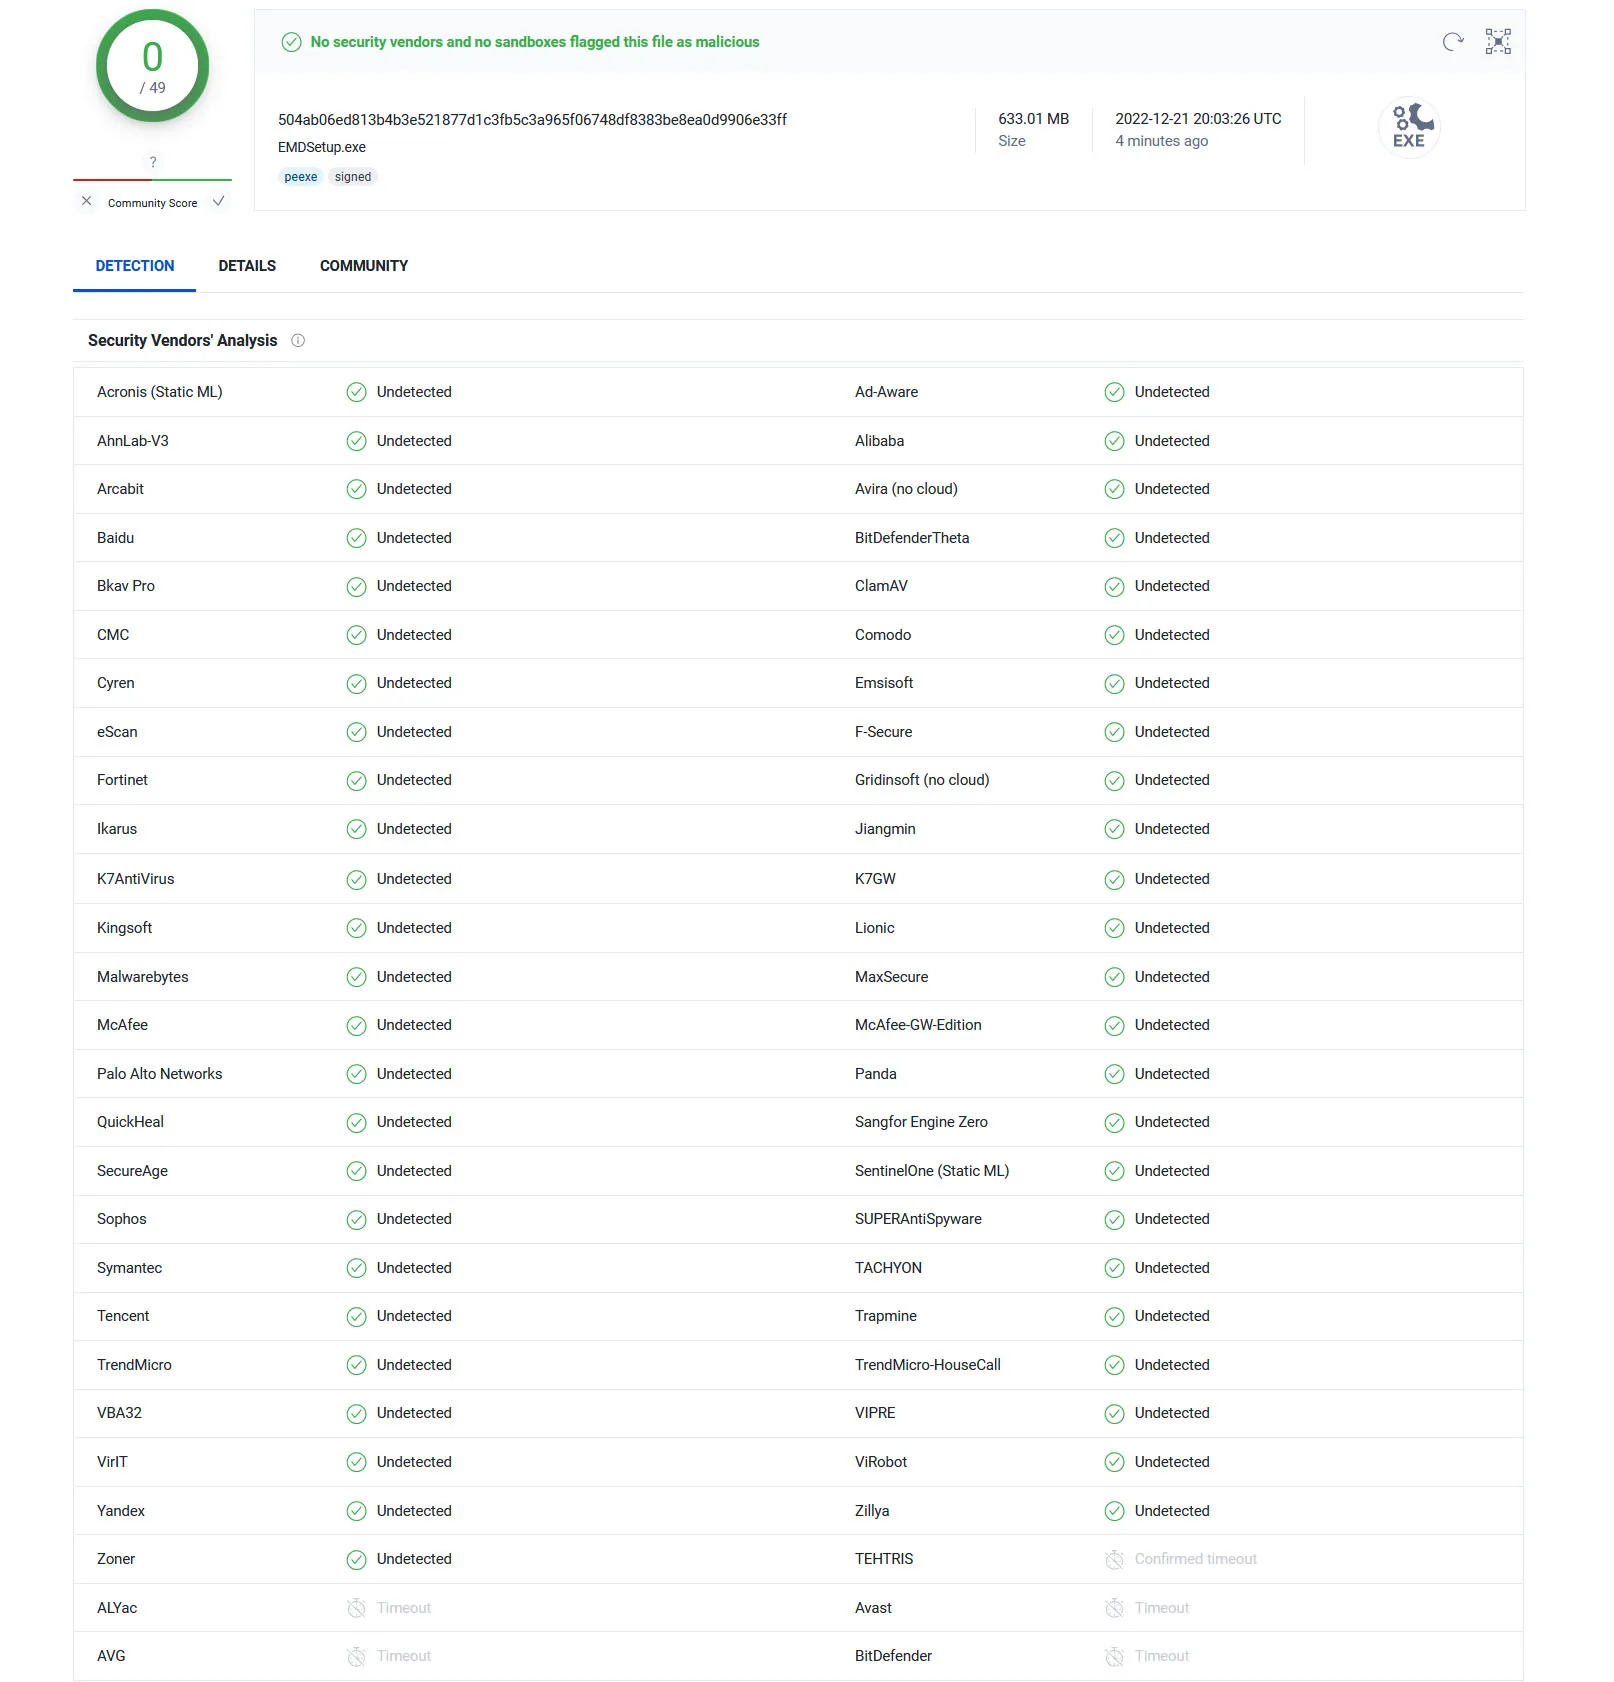This screenshot has height=1682, width=1614.
Task: Click the Undetected status for ViRobot
Action: (1172, 1462)
